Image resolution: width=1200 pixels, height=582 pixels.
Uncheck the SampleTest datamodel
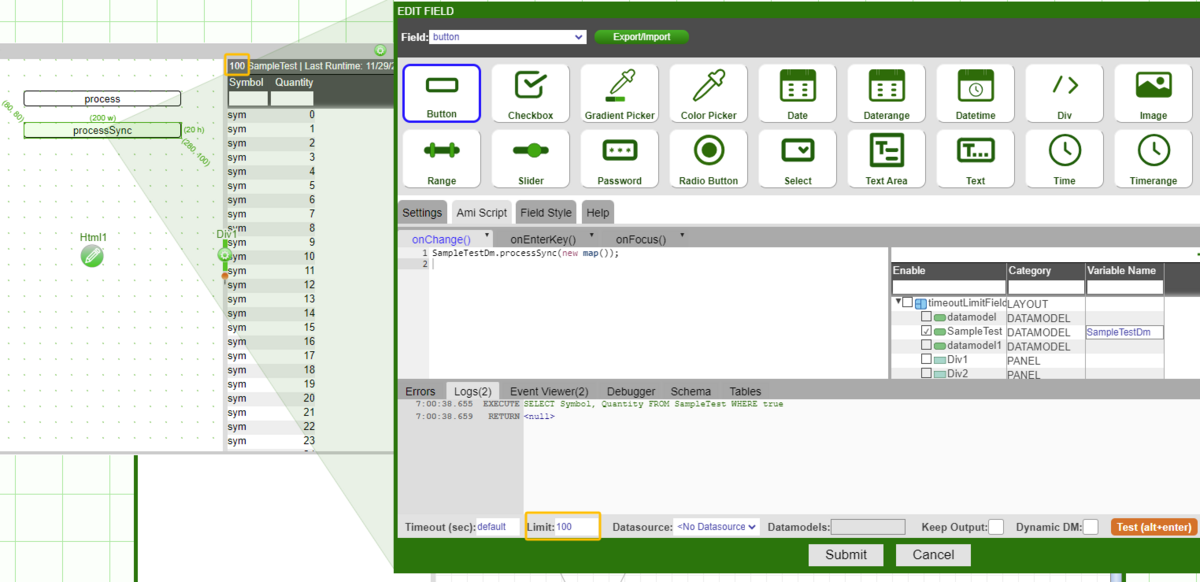click(x=928, y=332)
